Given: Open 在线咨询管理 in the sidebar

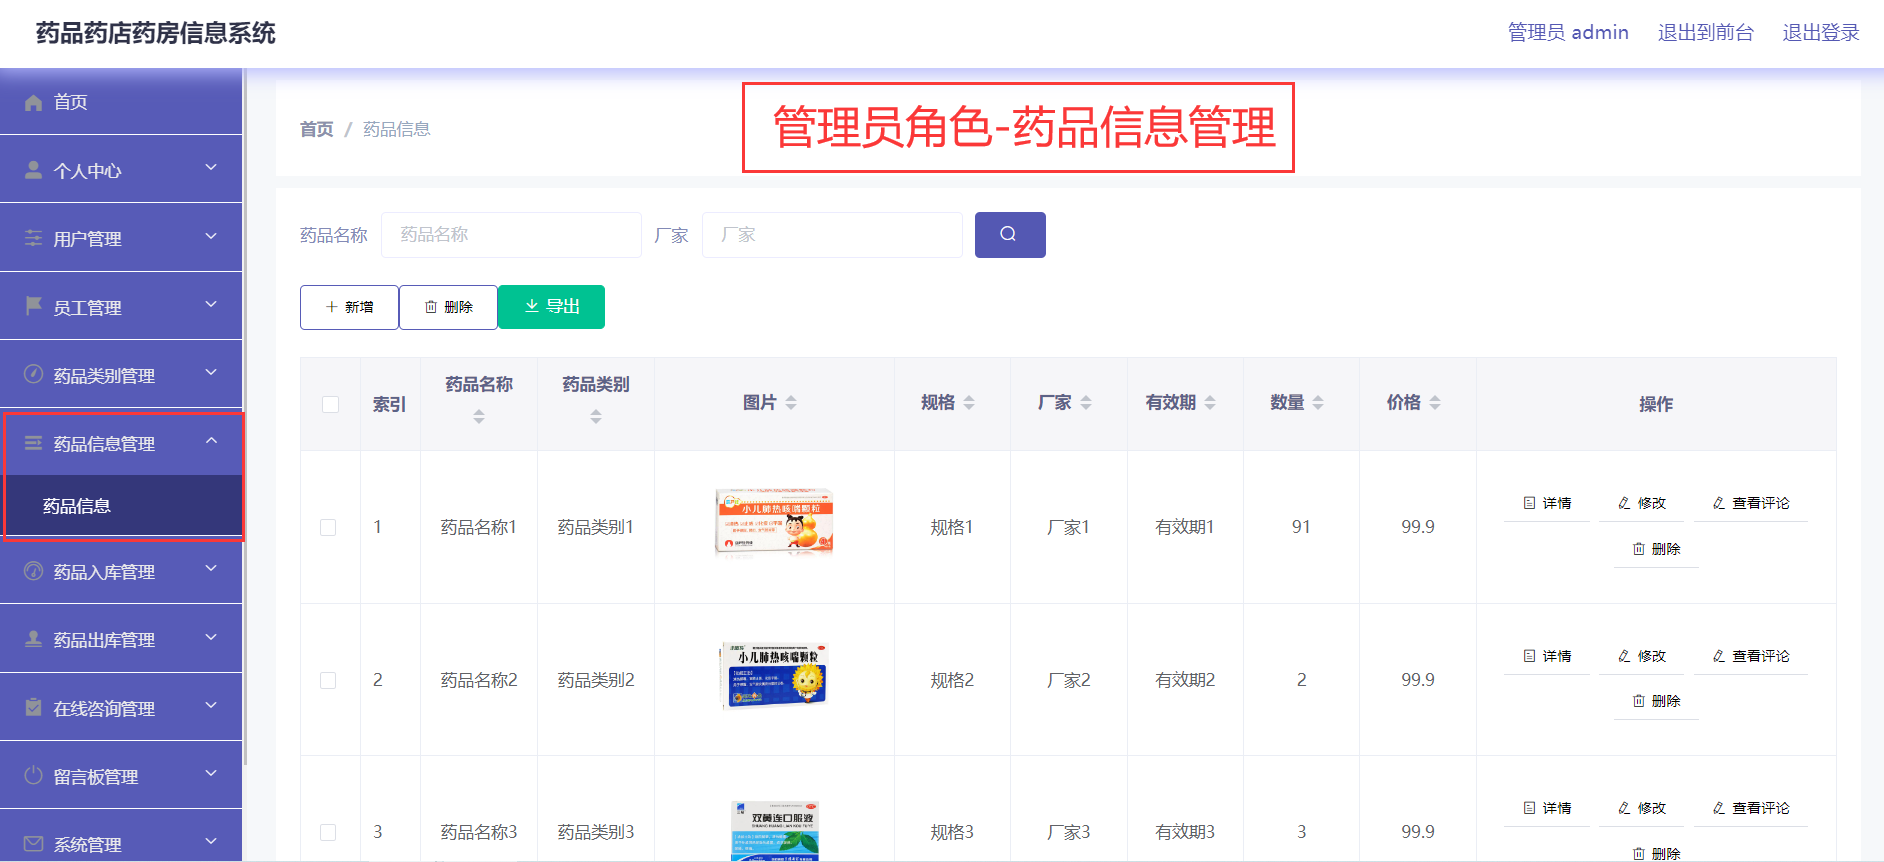Looking at the screenshot, I should point(121,708).
